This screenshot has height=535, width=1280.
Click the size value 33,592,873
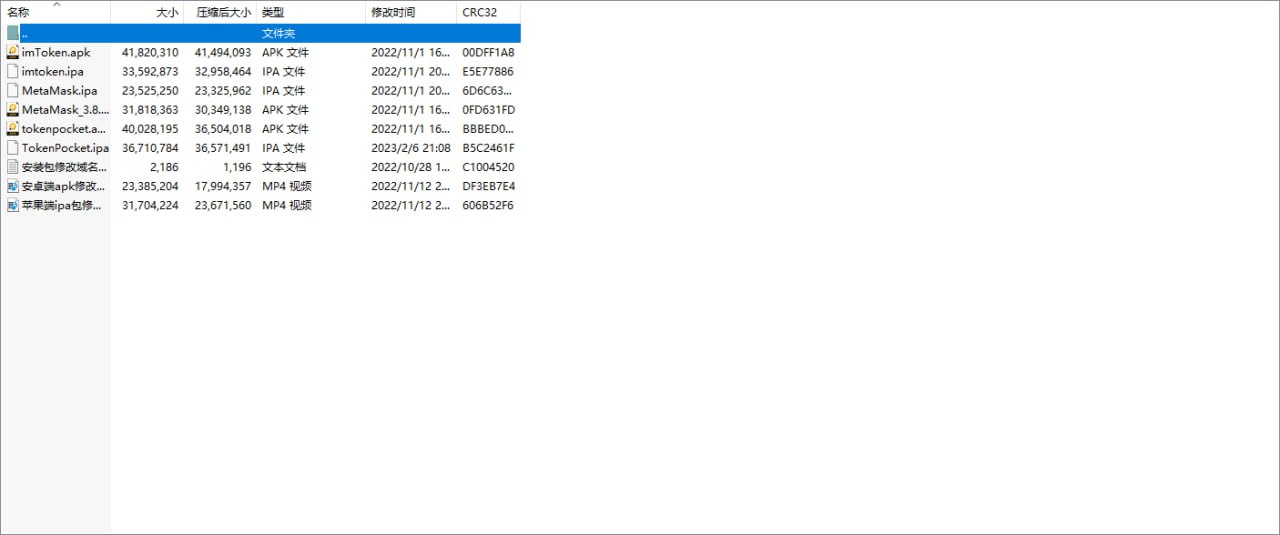click(150, 71)
